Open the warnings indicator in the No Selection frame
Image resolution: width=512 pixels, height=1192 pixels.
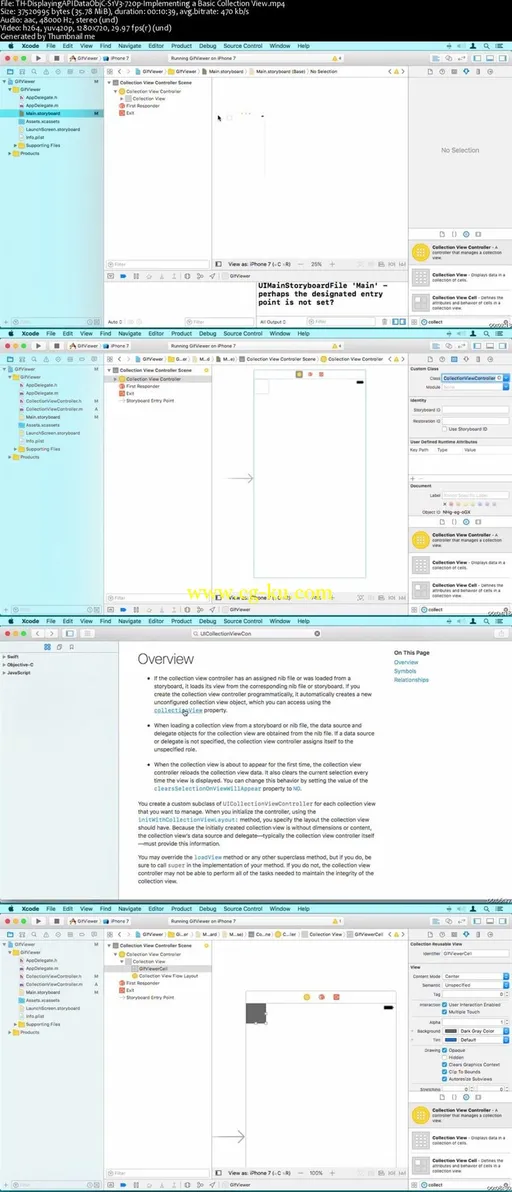(x=337, y=58)
